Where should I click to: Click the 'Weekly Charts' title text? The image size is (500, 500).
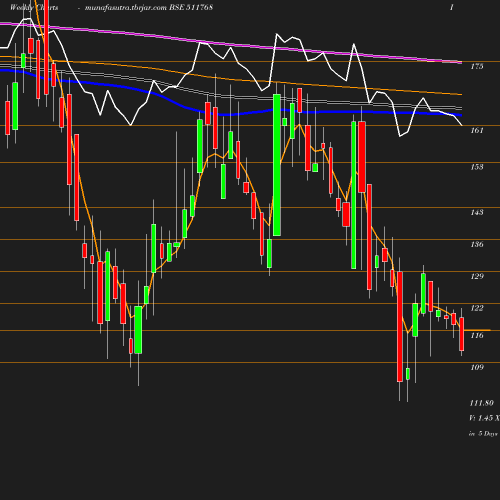pyautogui.click(x=34, y=7)
